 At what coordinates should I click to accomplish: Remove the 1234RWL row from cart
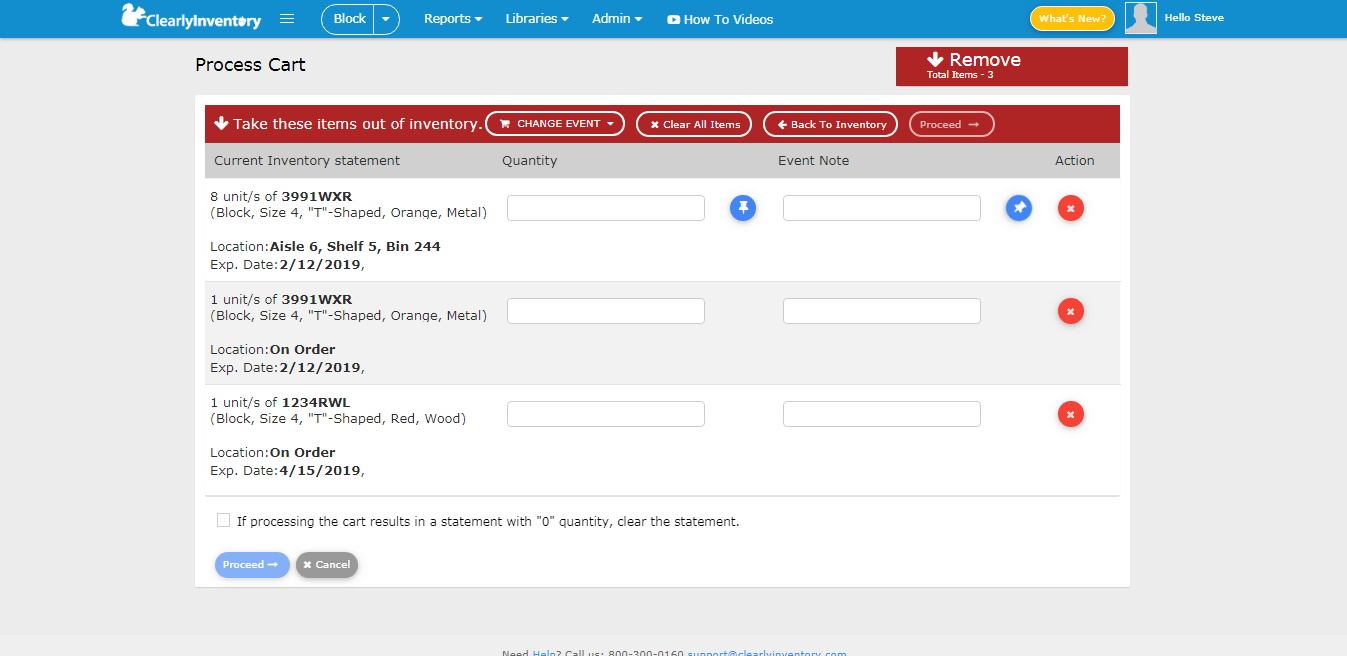pyautogui.click(x=1071, y=414)
